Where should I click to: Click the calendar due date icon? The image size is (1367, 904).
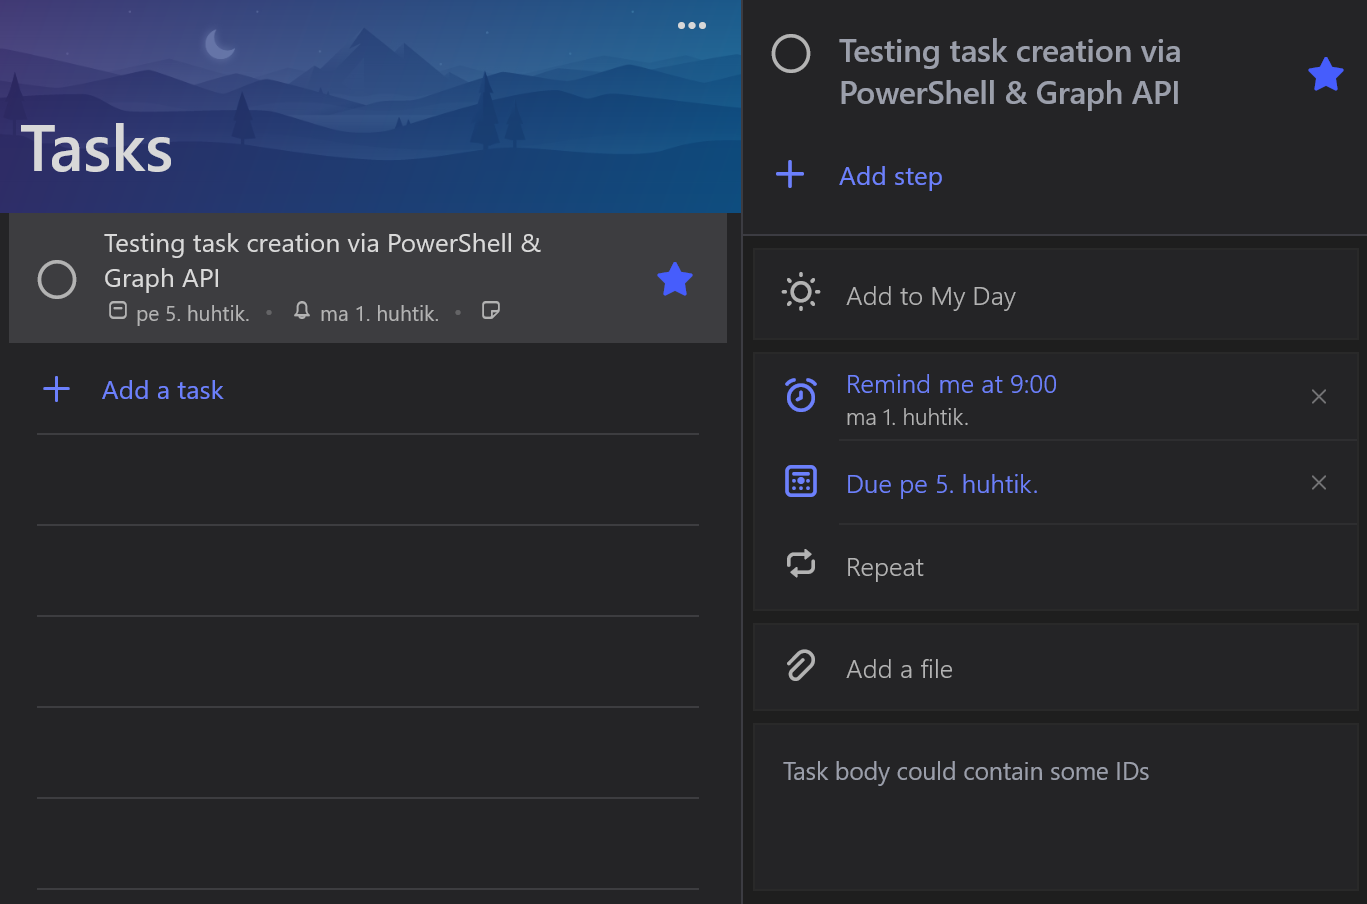tap(801, 482)
